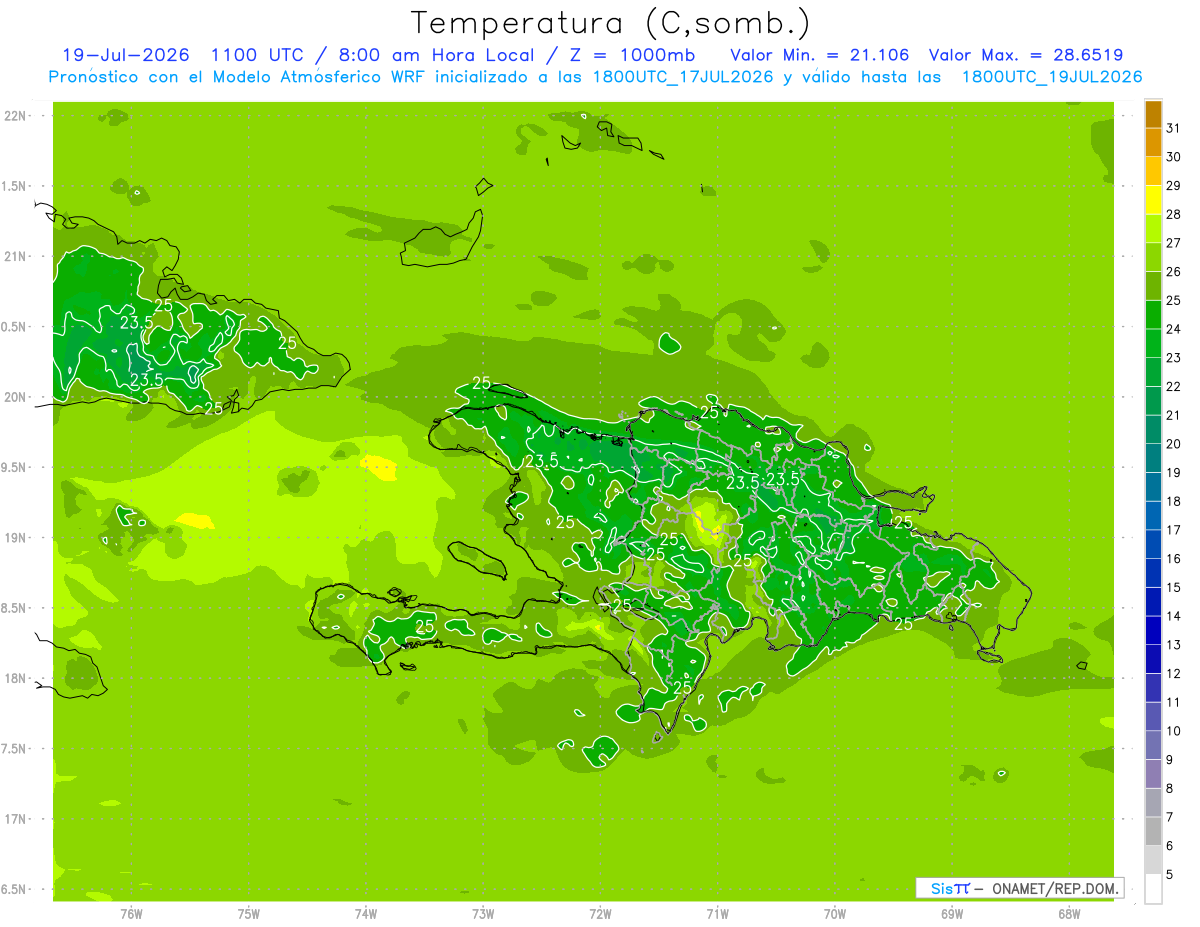Pick the green colorbar swatch between 23 and 24
Screen dimensions: 1200x927
[1153, 343]
